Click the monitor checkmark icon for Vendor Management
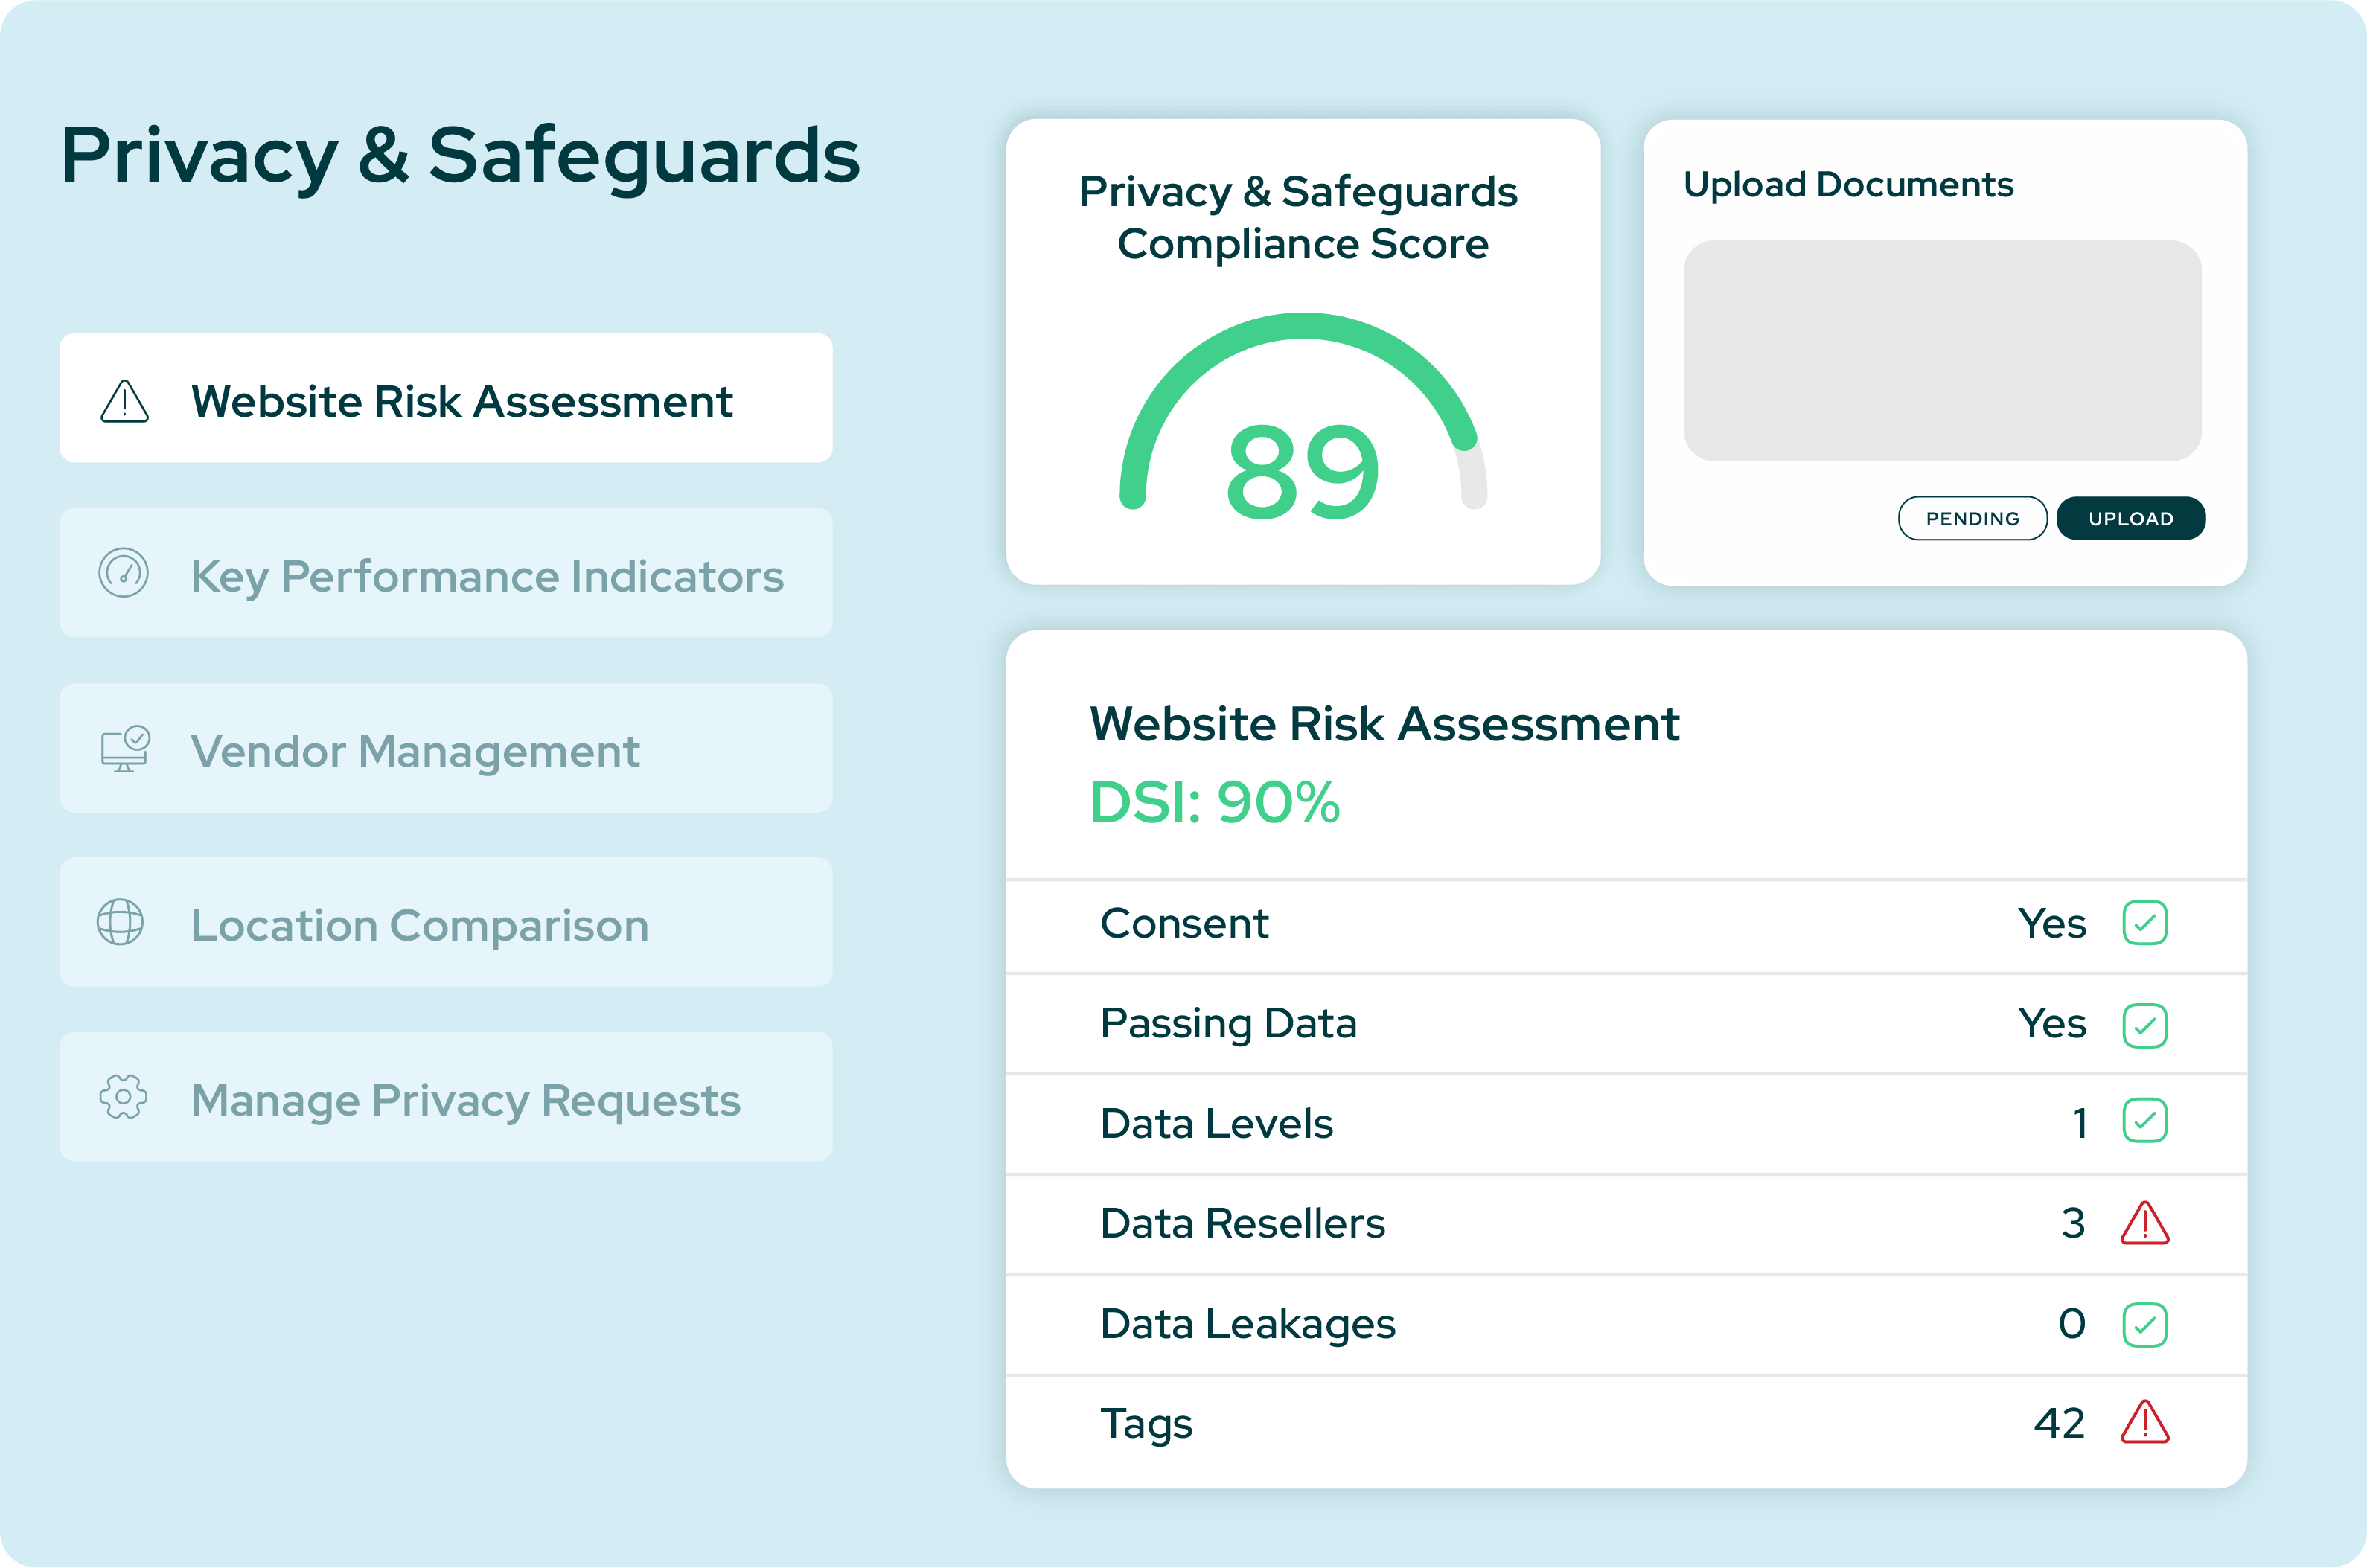Image resolution: width=2367 pixels, height=1568 pixels. point(125,749)
